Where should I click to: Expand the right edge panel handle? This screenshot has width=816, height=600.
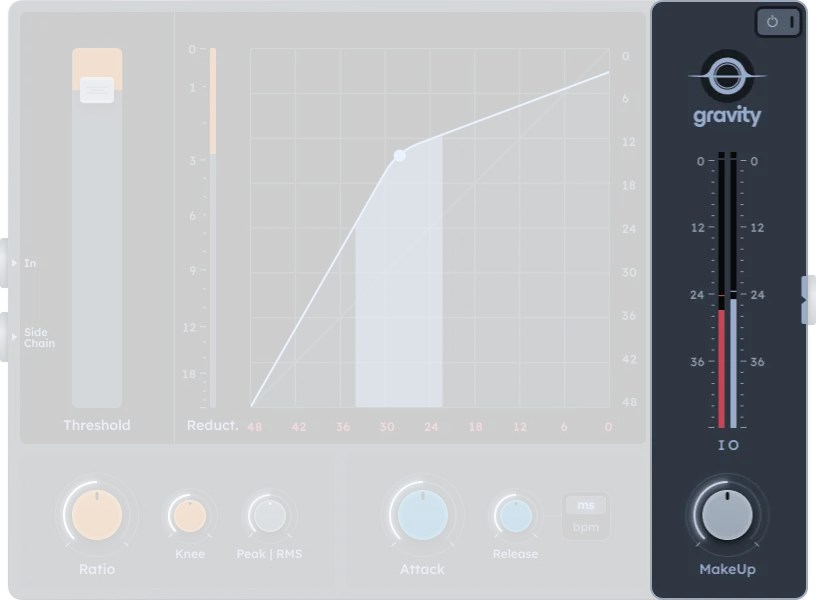click(804, 300)
